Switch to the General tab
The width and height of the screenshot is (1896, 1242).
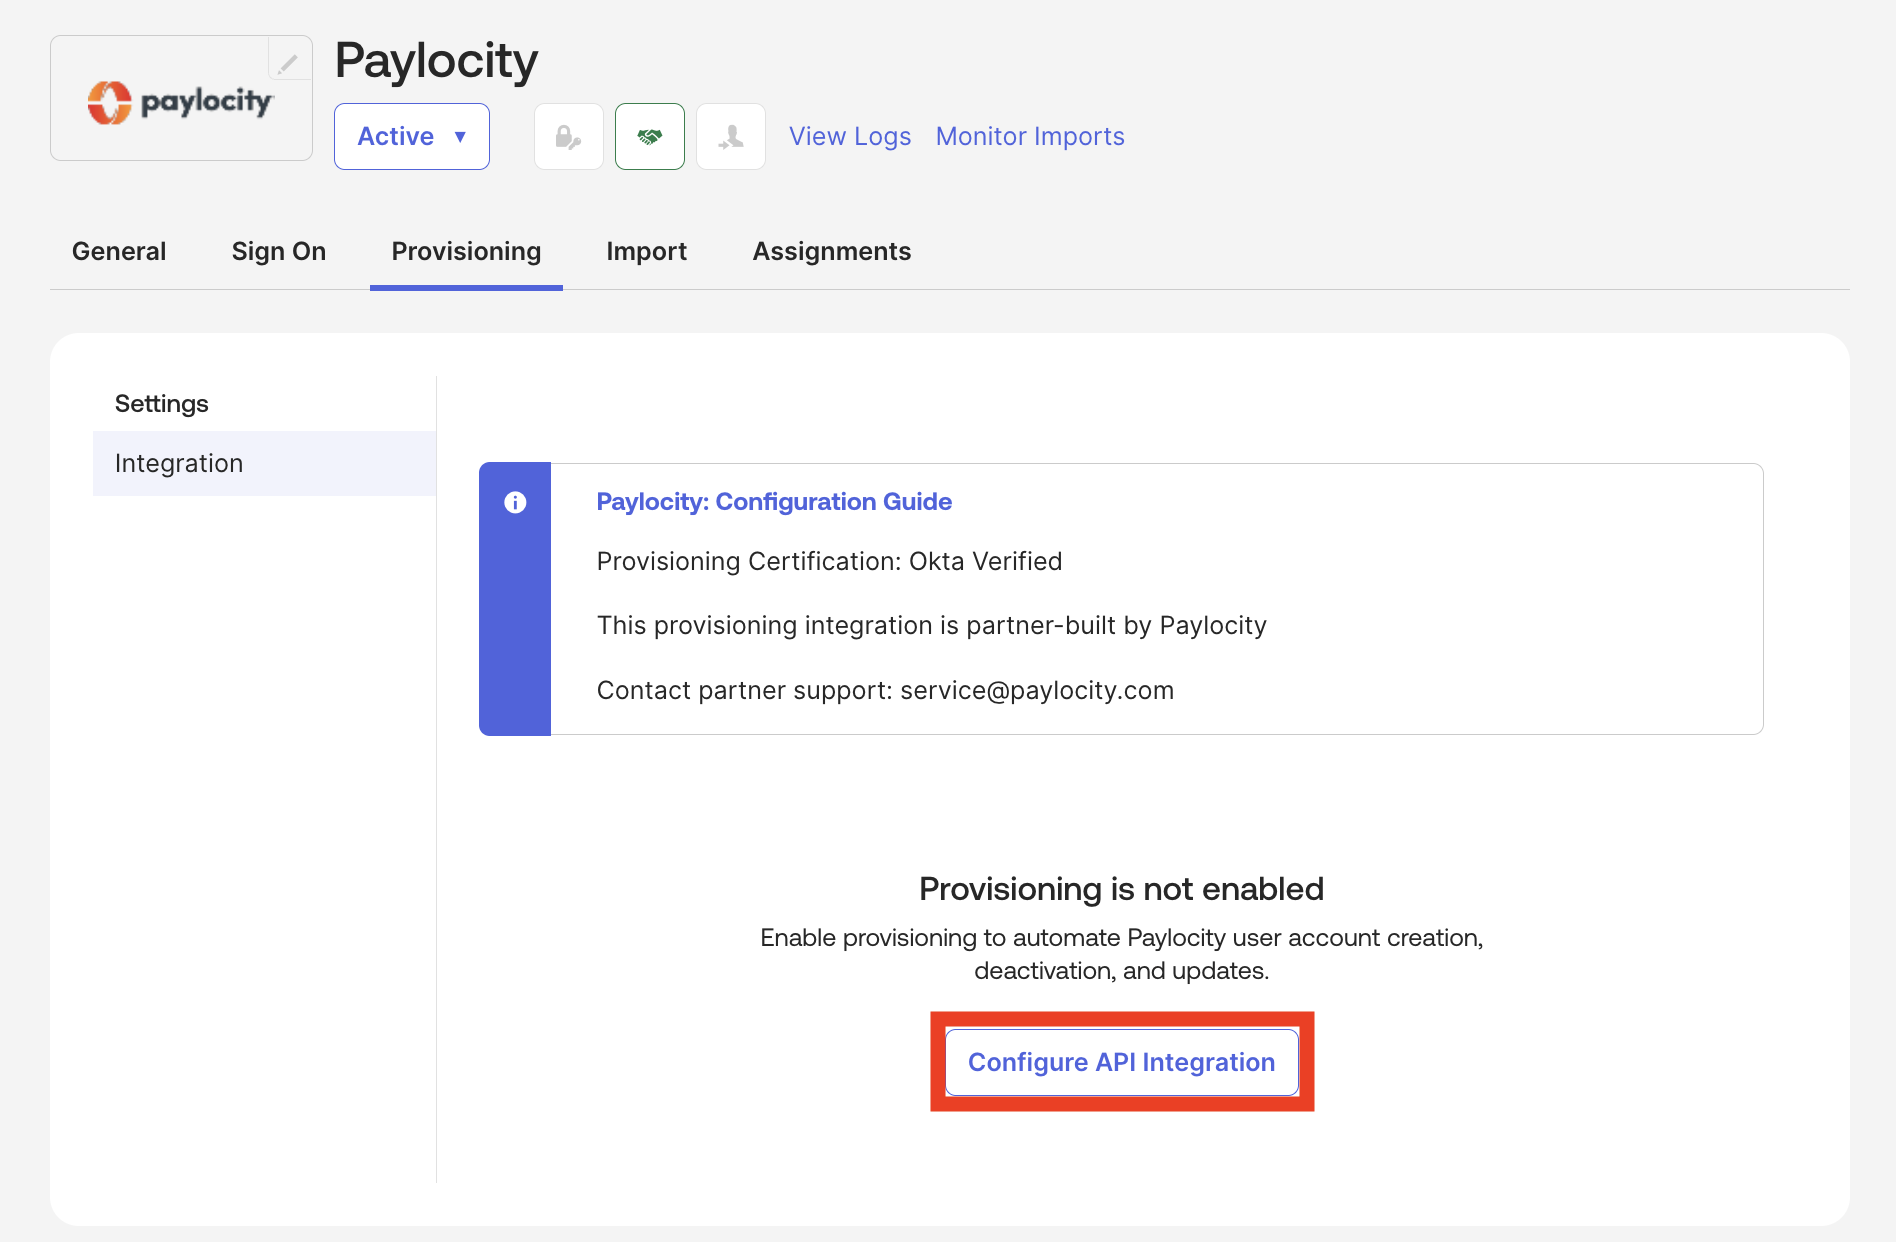[119, 251]
